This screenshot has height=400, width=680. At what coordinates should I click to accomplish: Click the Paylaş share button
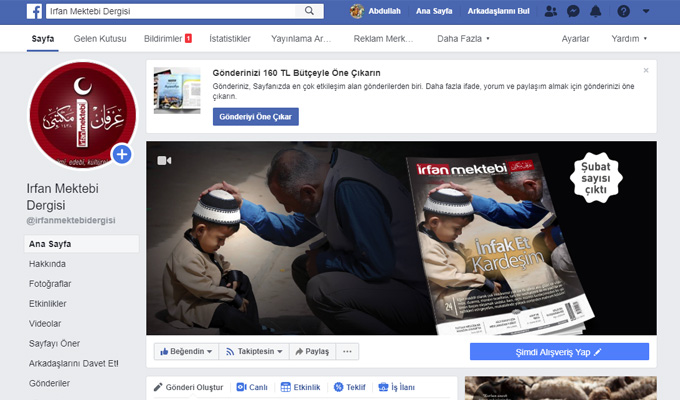(x=312, y=351)
